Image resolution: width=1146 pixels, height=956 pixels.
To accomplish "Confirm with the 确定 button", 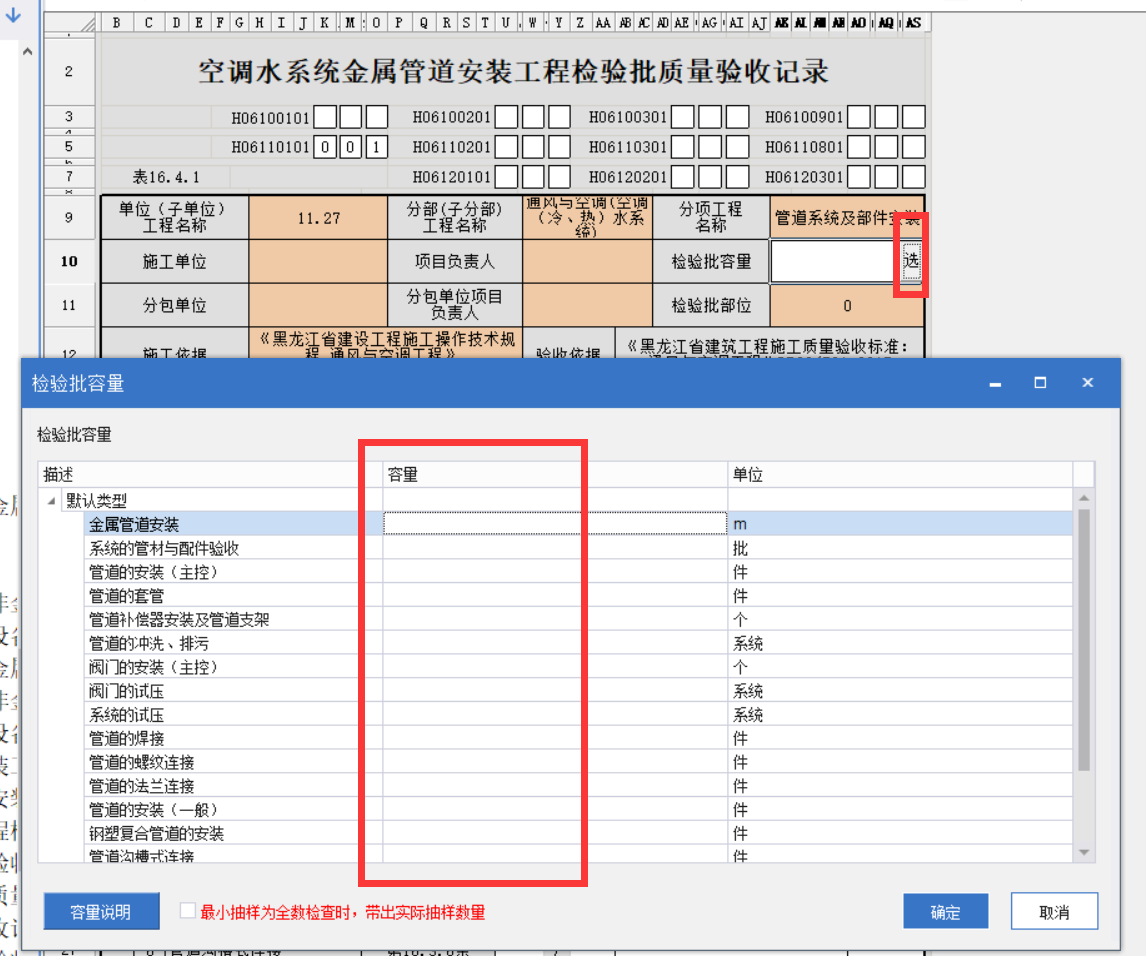I will coord(945,912).
